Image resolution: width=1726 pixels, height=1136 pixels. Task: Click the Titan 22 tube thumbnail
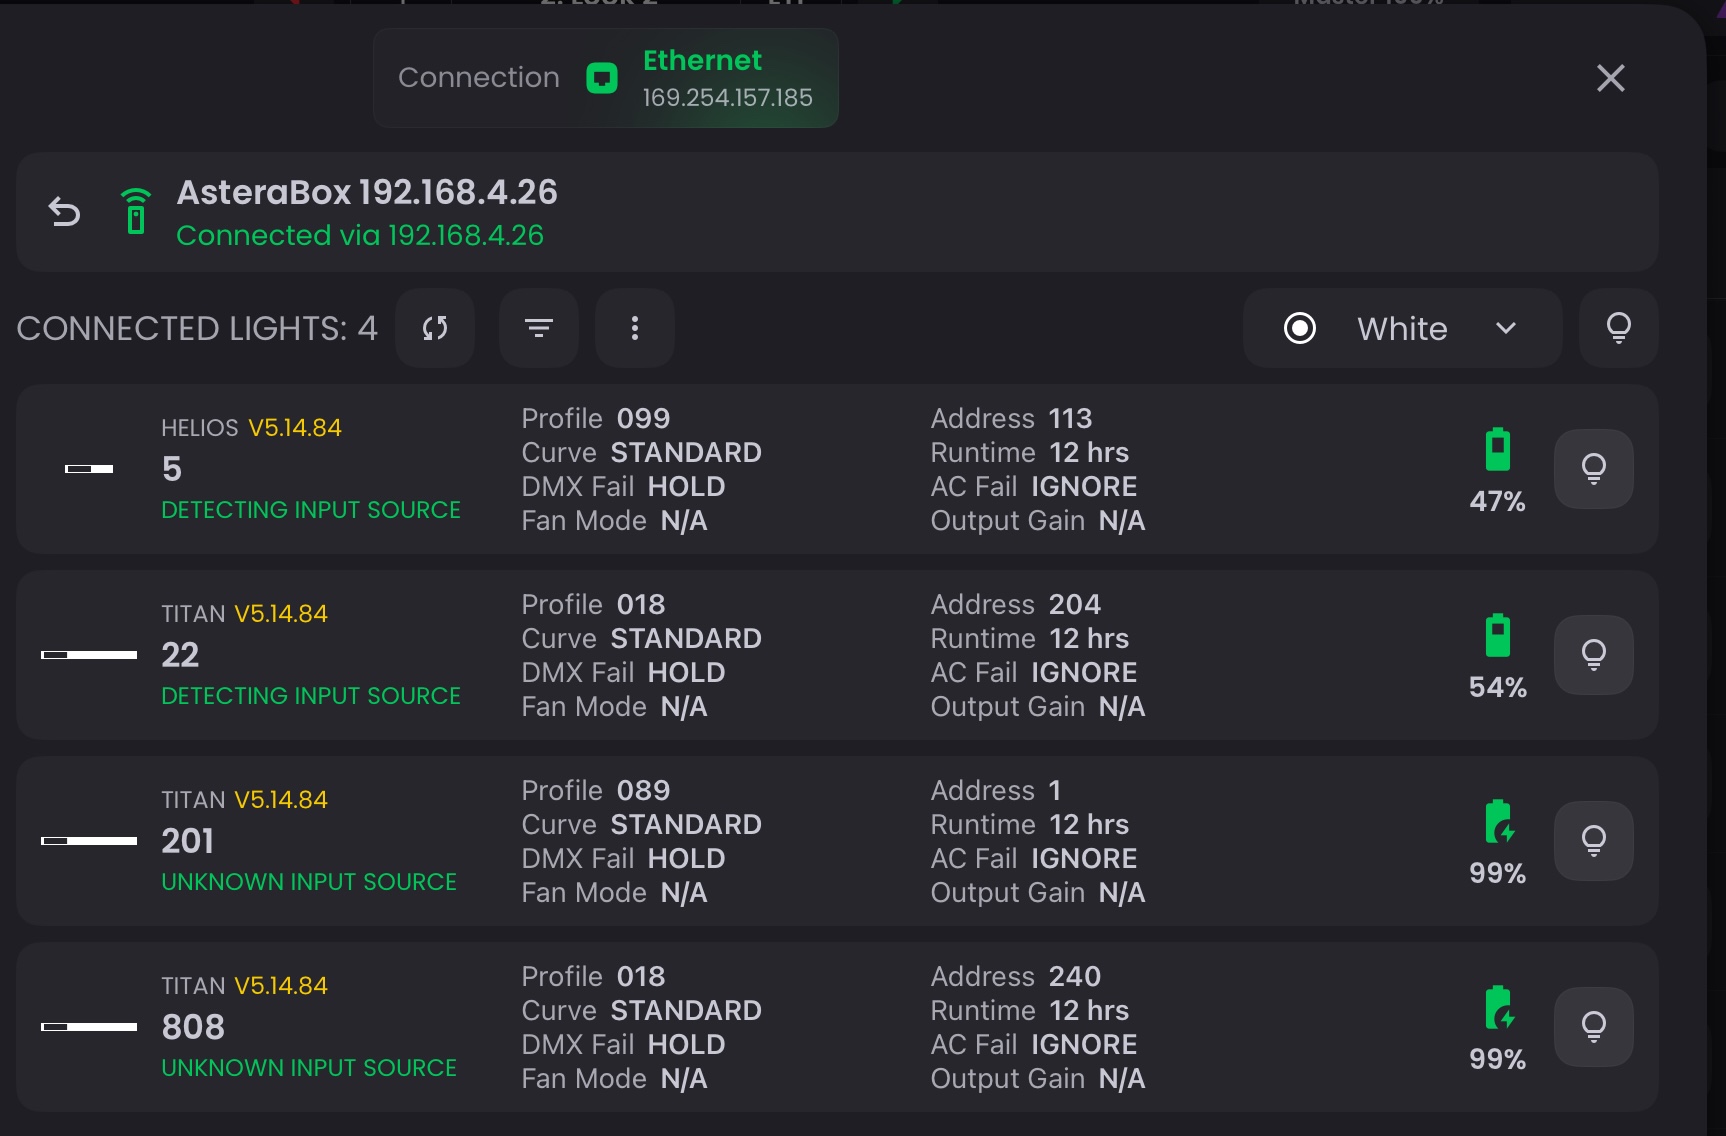(89, 655)
